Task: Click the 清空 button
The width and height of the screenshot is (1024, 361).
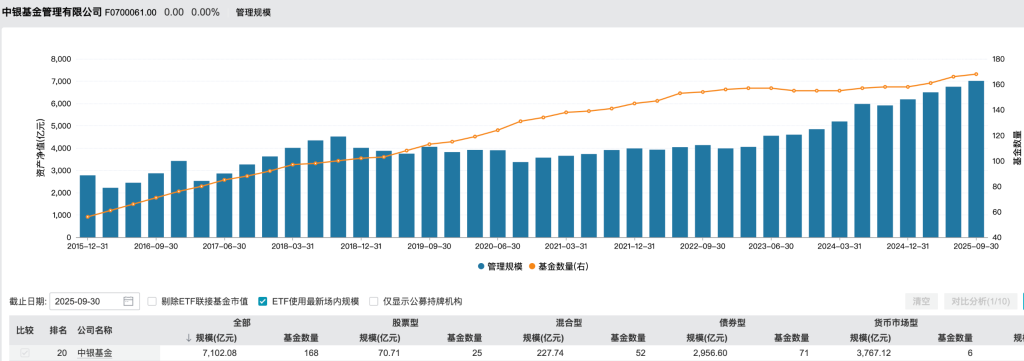Action: coord(921,302)
